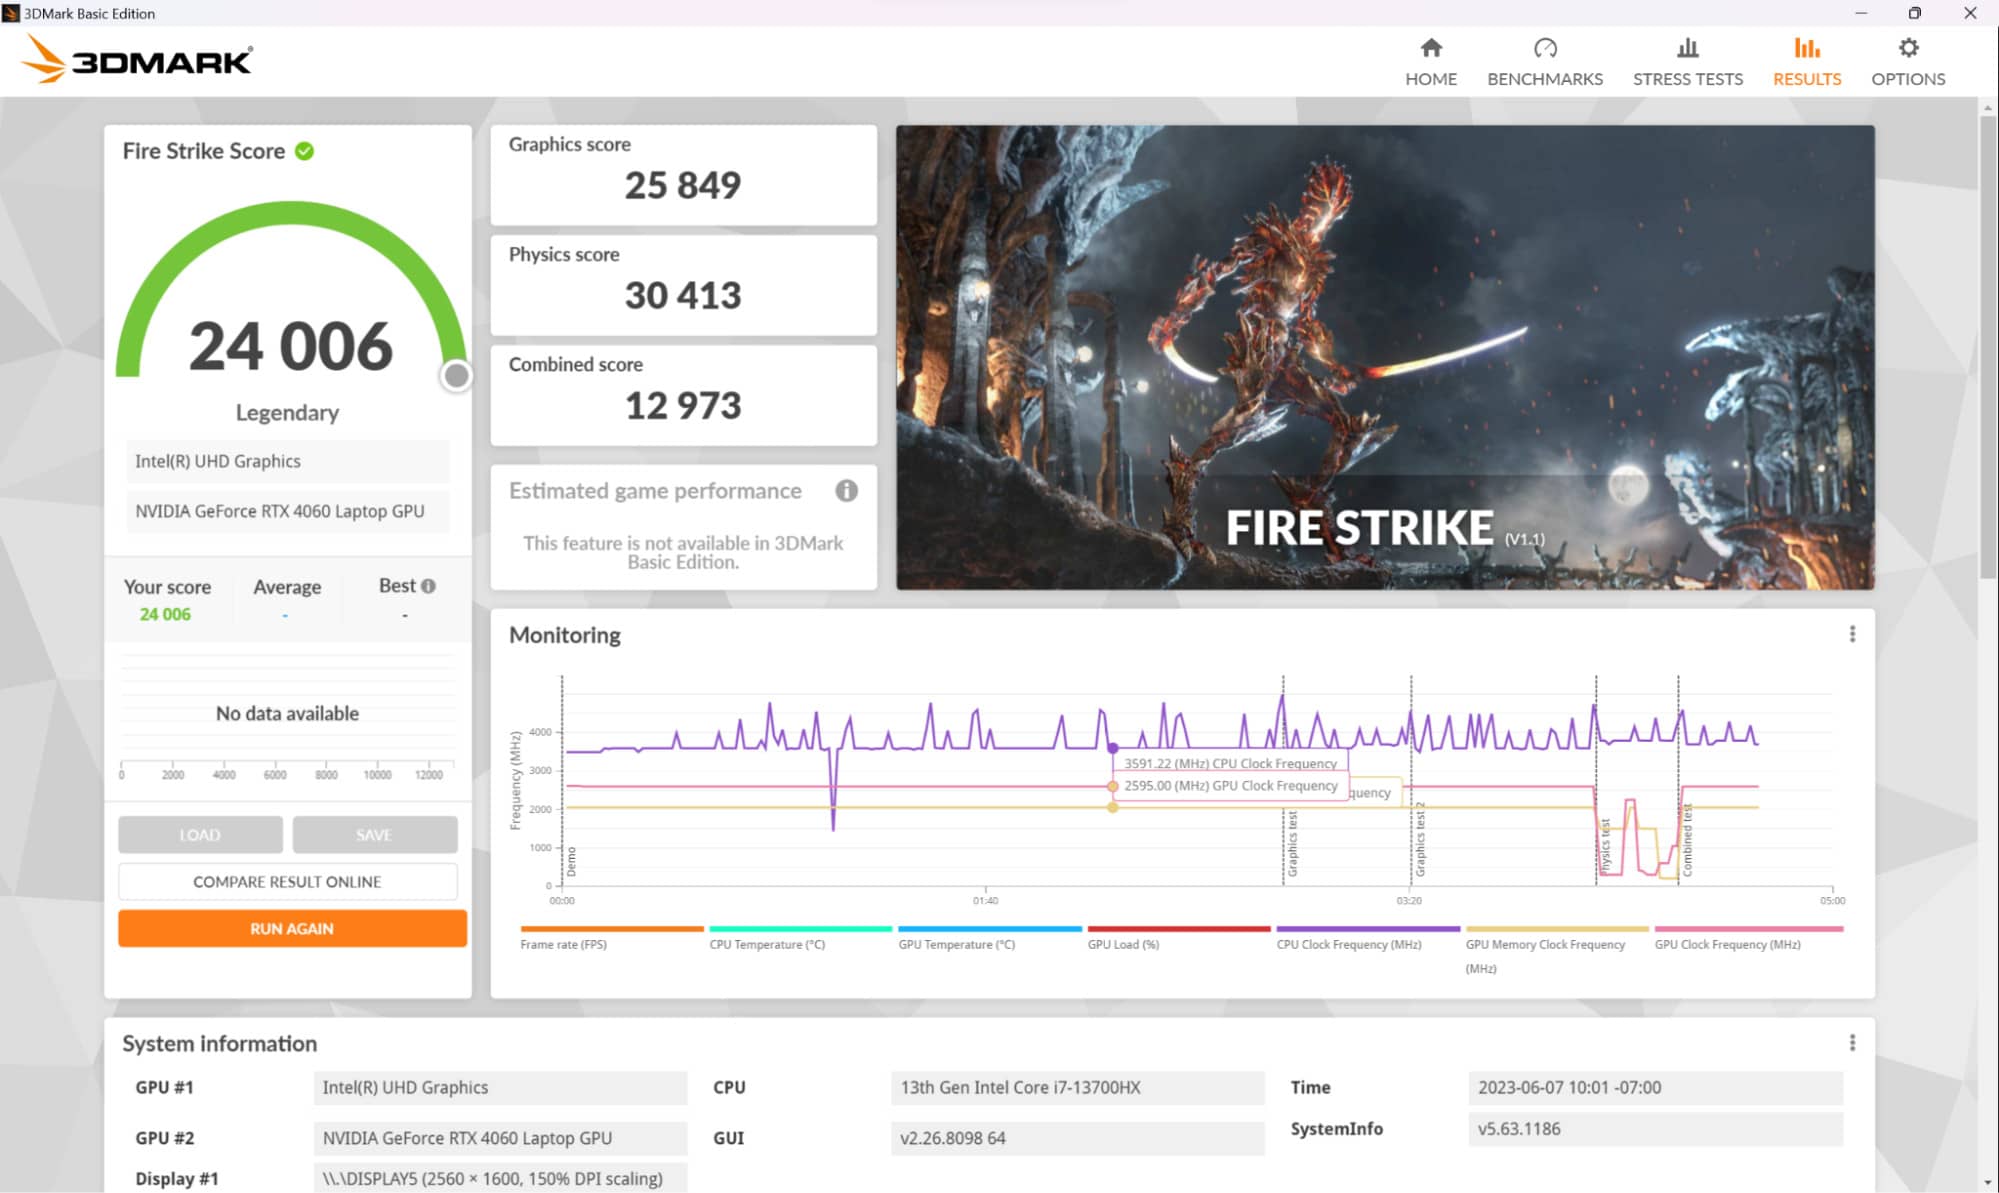
Task: Click the RUN AGAIN button
Action: (291, 928)
